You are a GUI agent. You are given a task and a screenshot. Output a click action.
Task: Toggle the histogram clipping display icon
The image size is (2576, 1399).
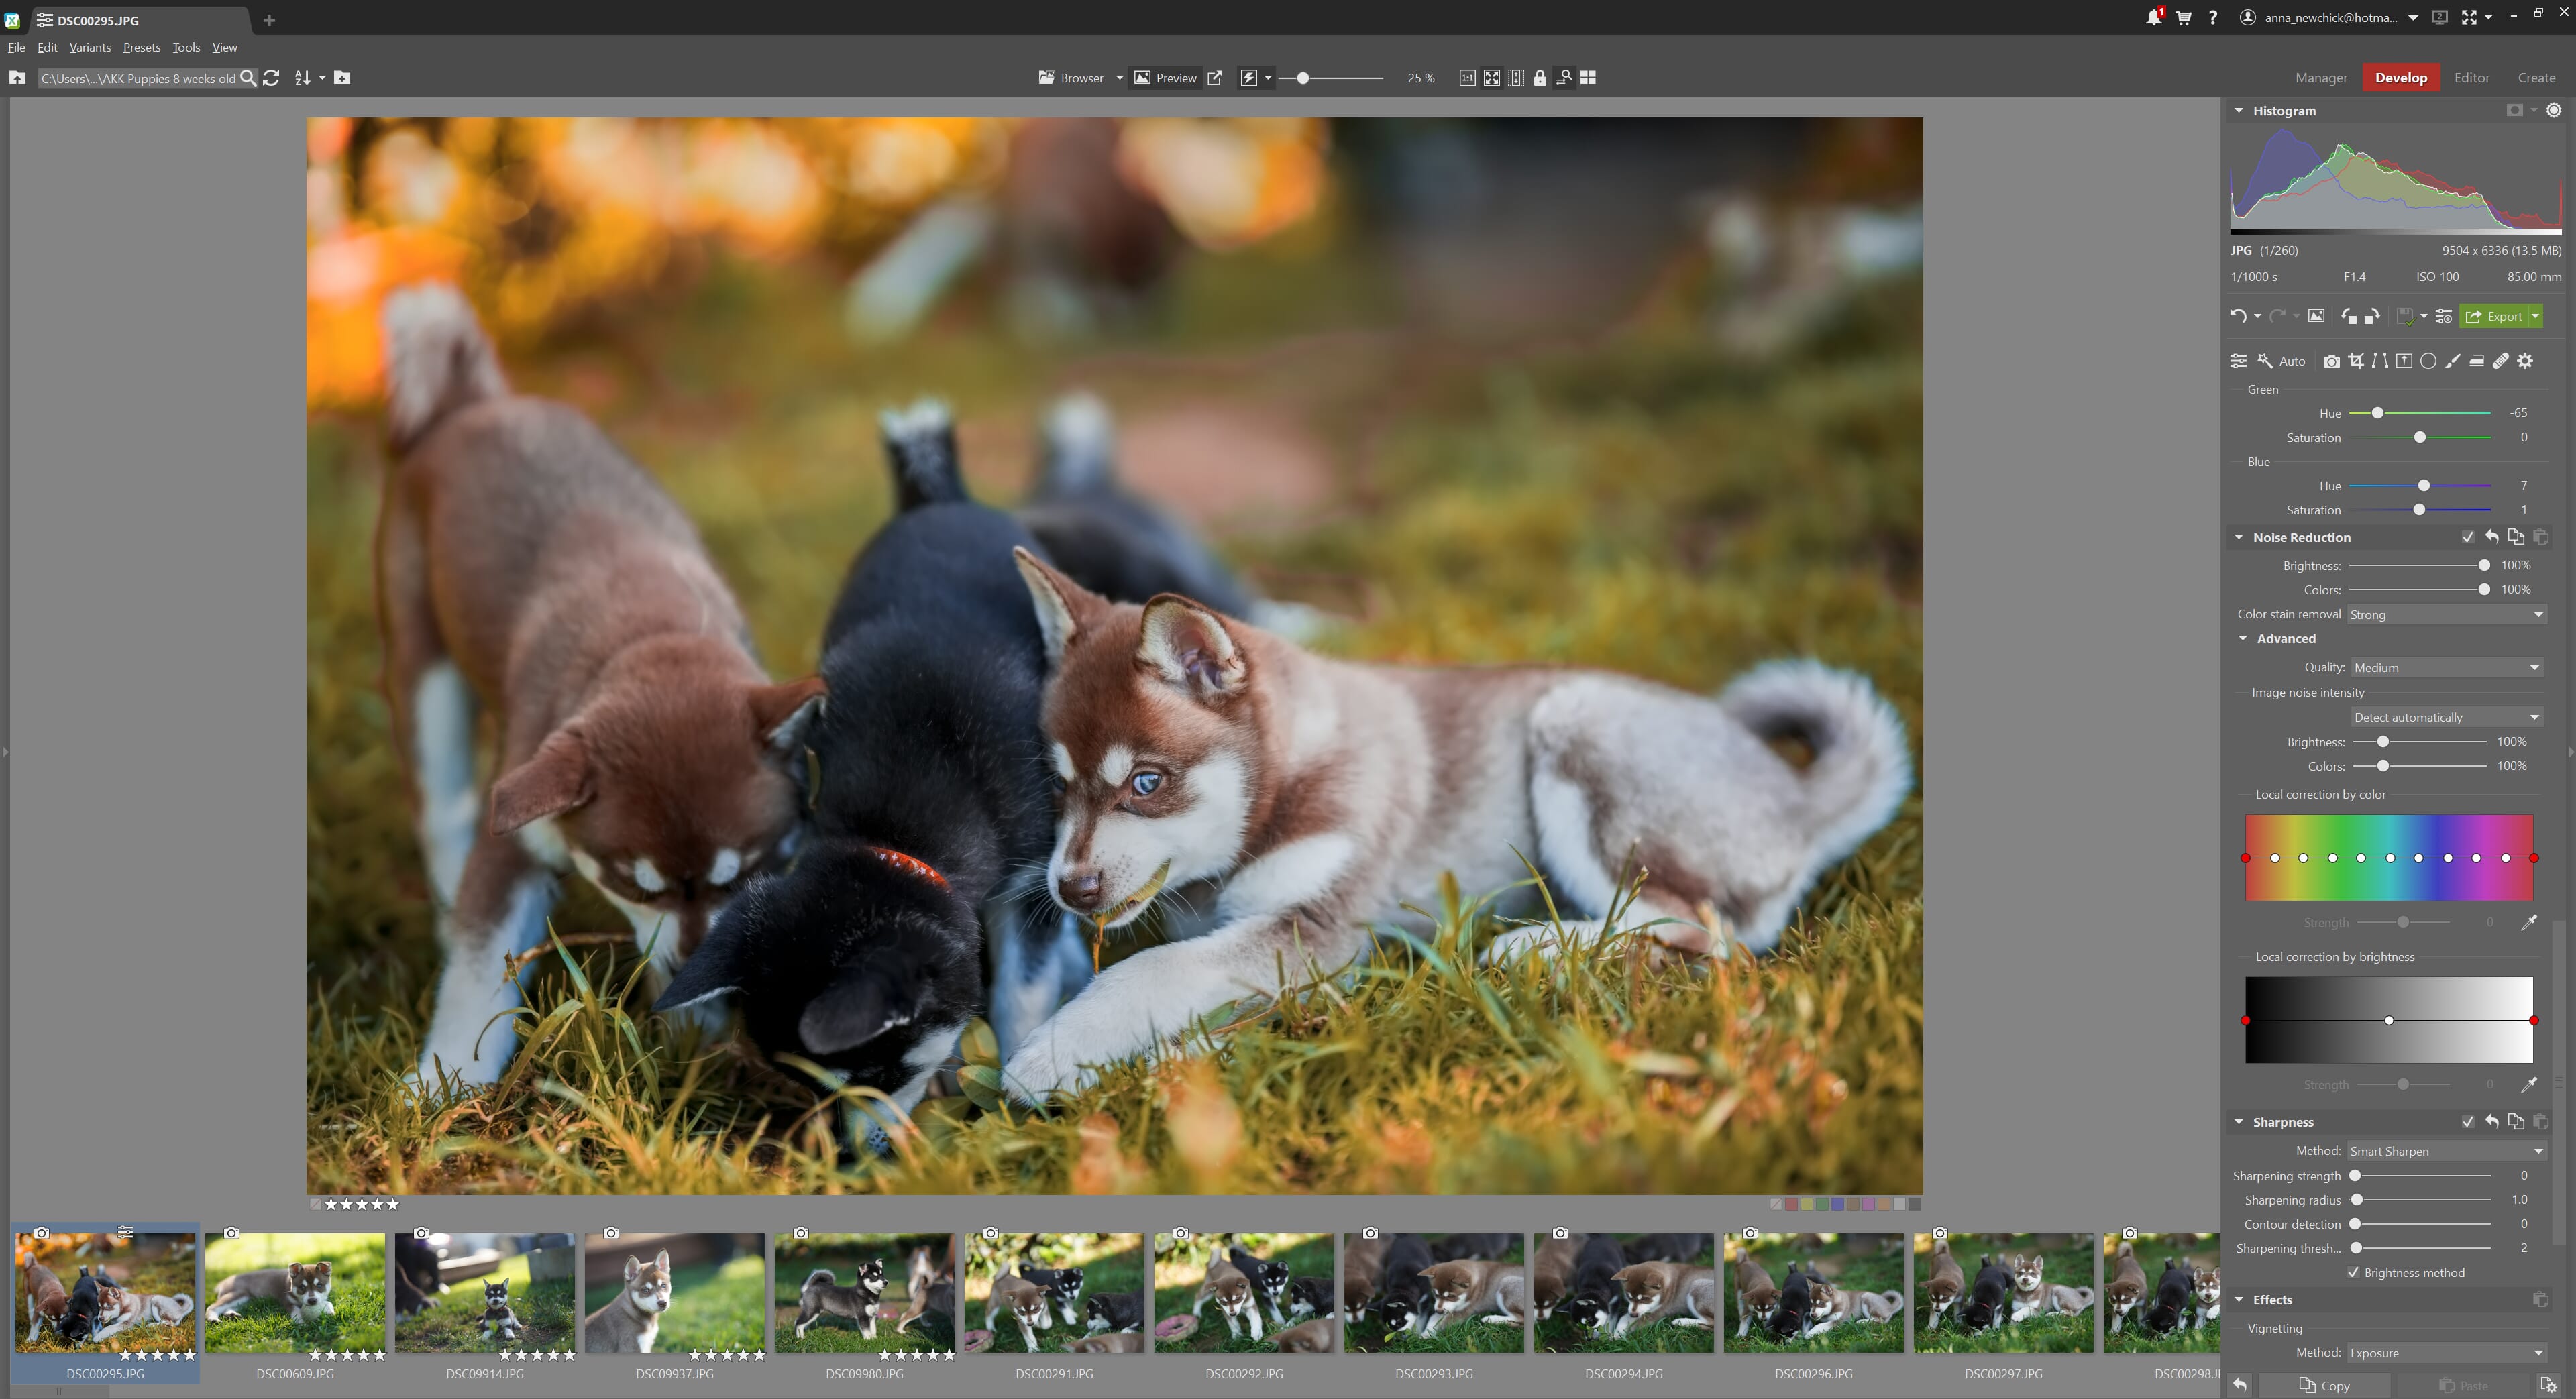[2514, 110]
